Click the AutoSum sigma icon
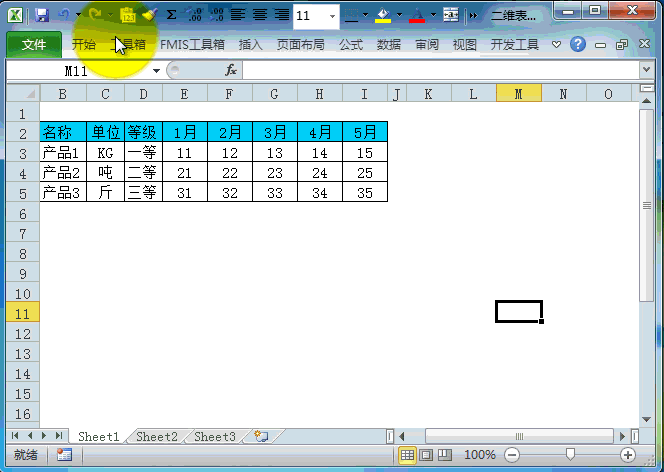 171,15
